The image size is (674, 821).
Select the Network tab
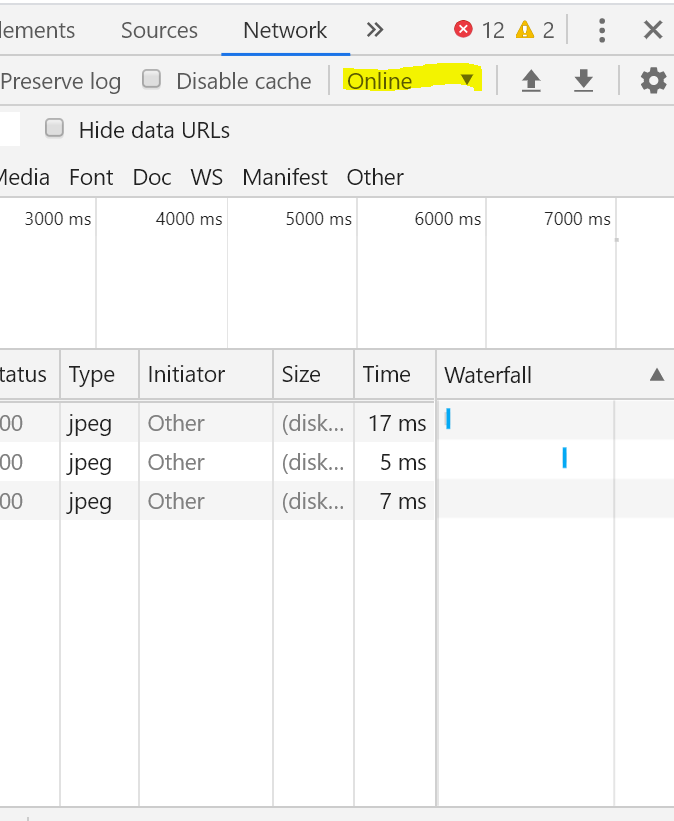tap(285, 30)
